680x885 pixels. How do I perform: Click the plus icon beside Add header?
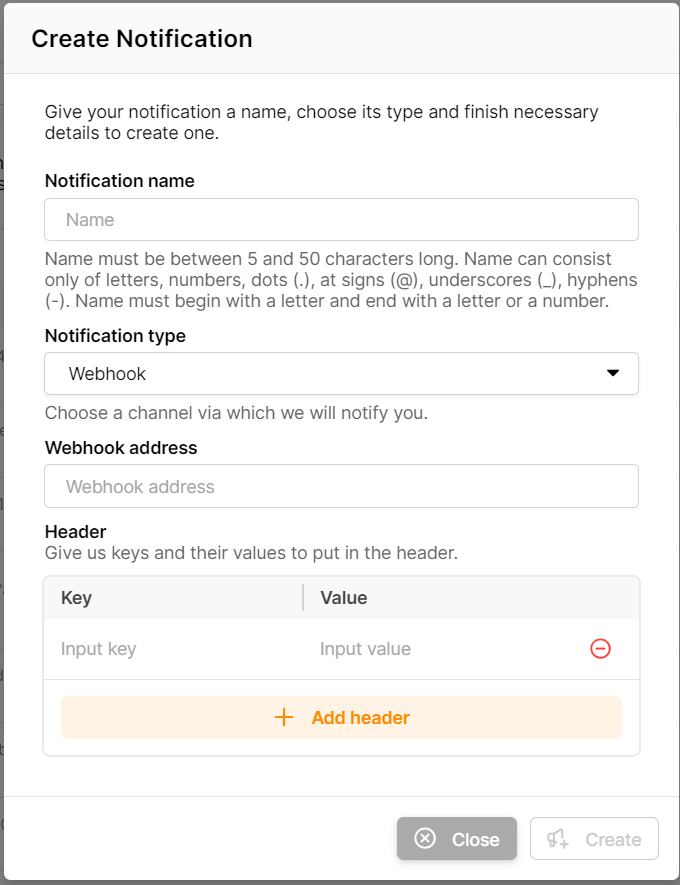(284, 718)
